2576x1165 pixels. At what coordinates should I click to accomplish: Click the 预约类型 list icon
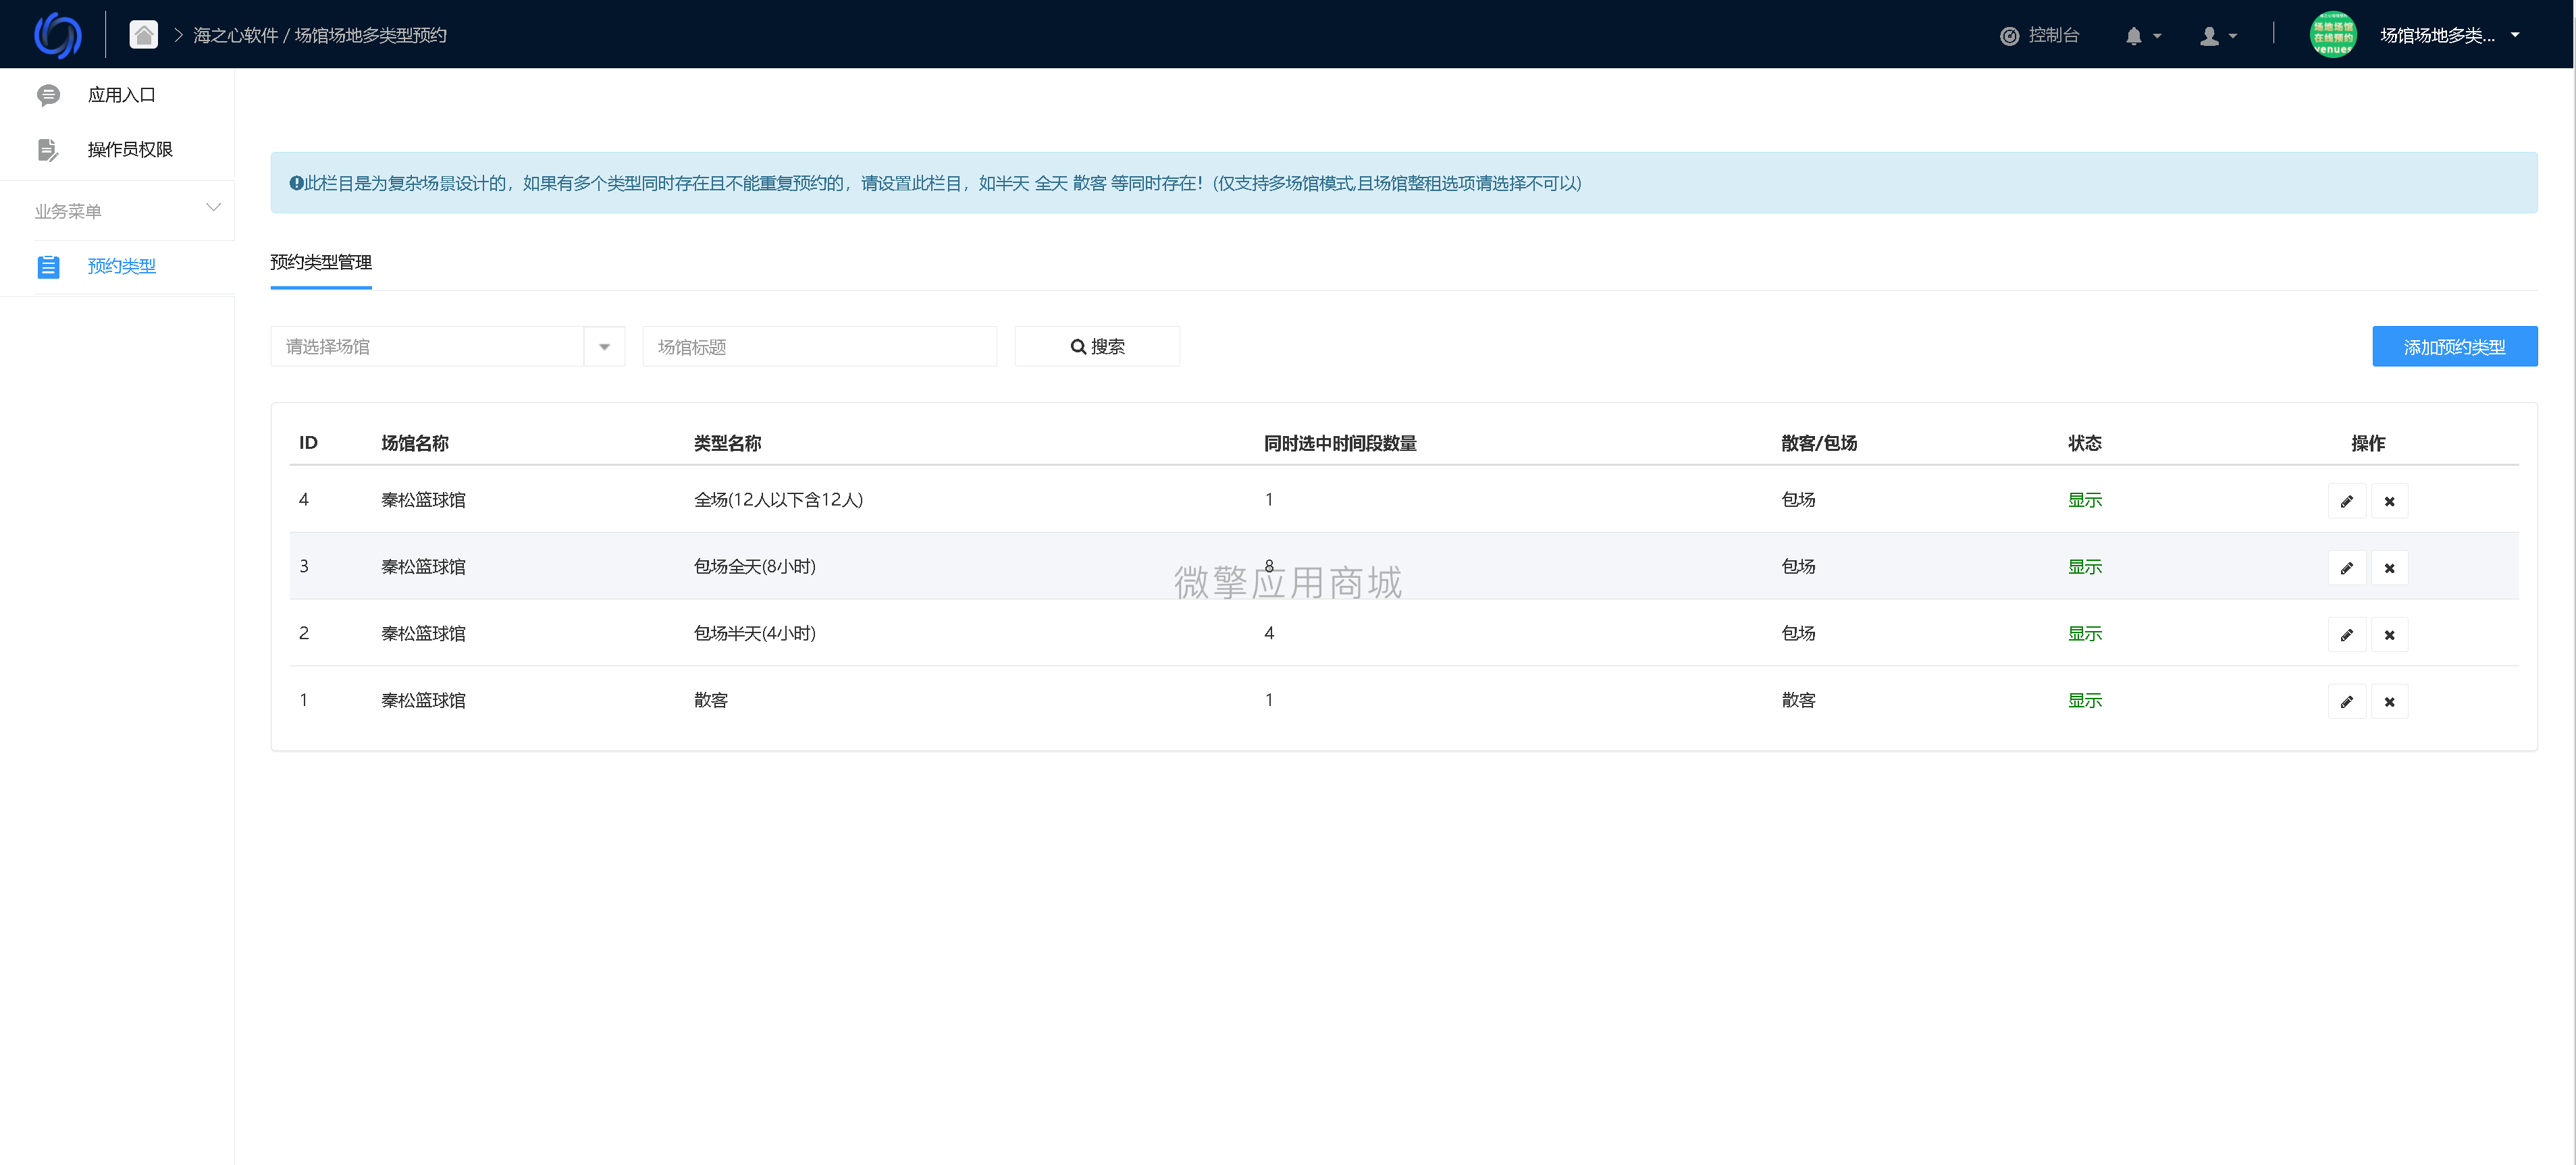[x=48, y=267]
